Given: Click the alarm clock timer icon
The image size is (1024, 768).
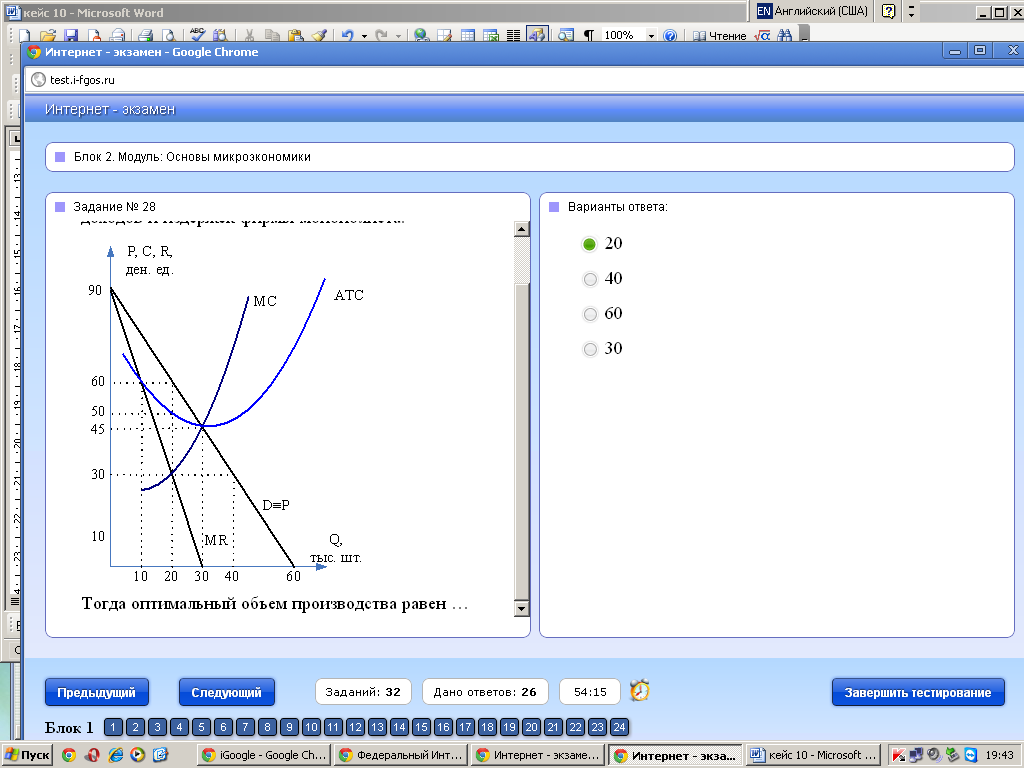Looking at the screenshot, I should point(639,691).
